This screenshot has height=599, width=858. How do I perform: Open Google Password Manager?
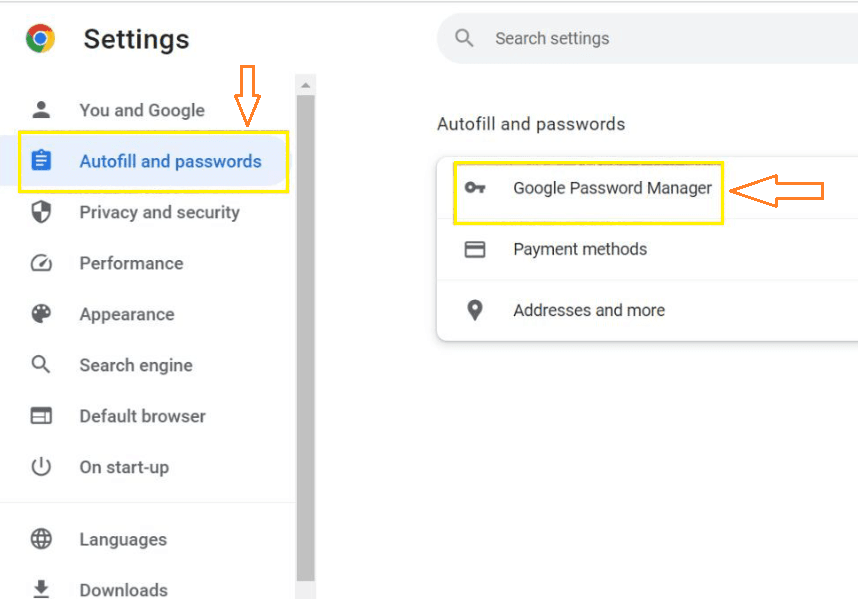[647, 188]
